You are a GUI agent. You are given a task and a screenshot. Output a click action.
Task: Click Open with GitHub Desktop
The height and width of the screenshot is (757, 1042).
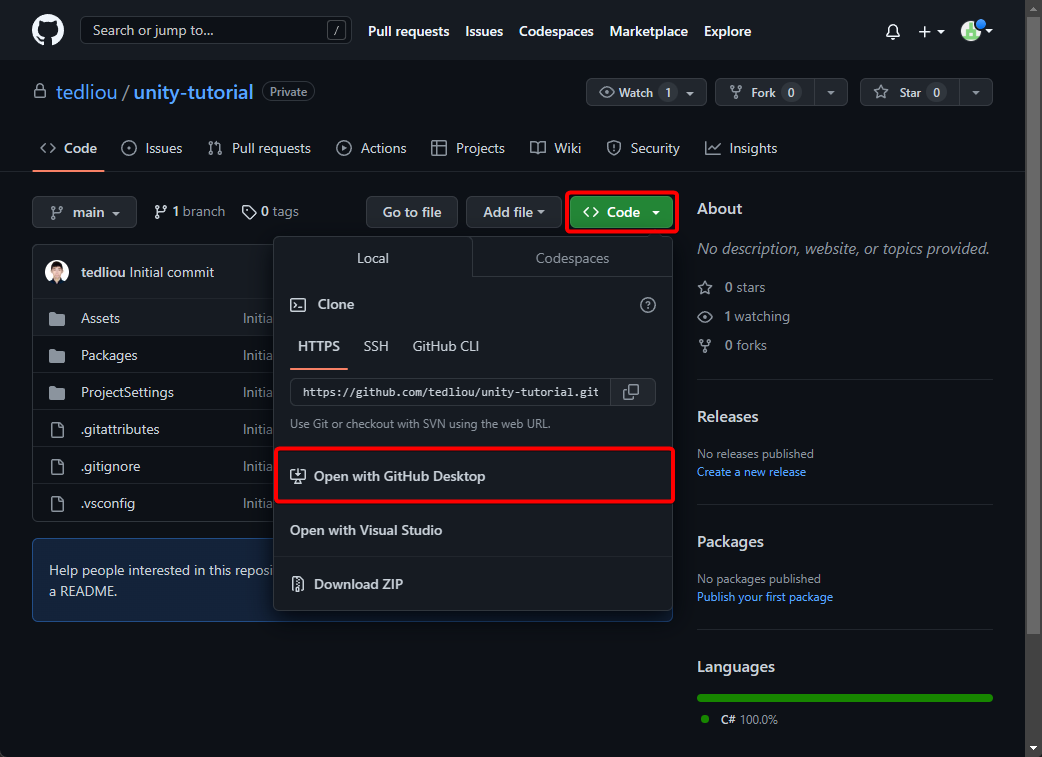pyautogui.click(x=473, y=476)
